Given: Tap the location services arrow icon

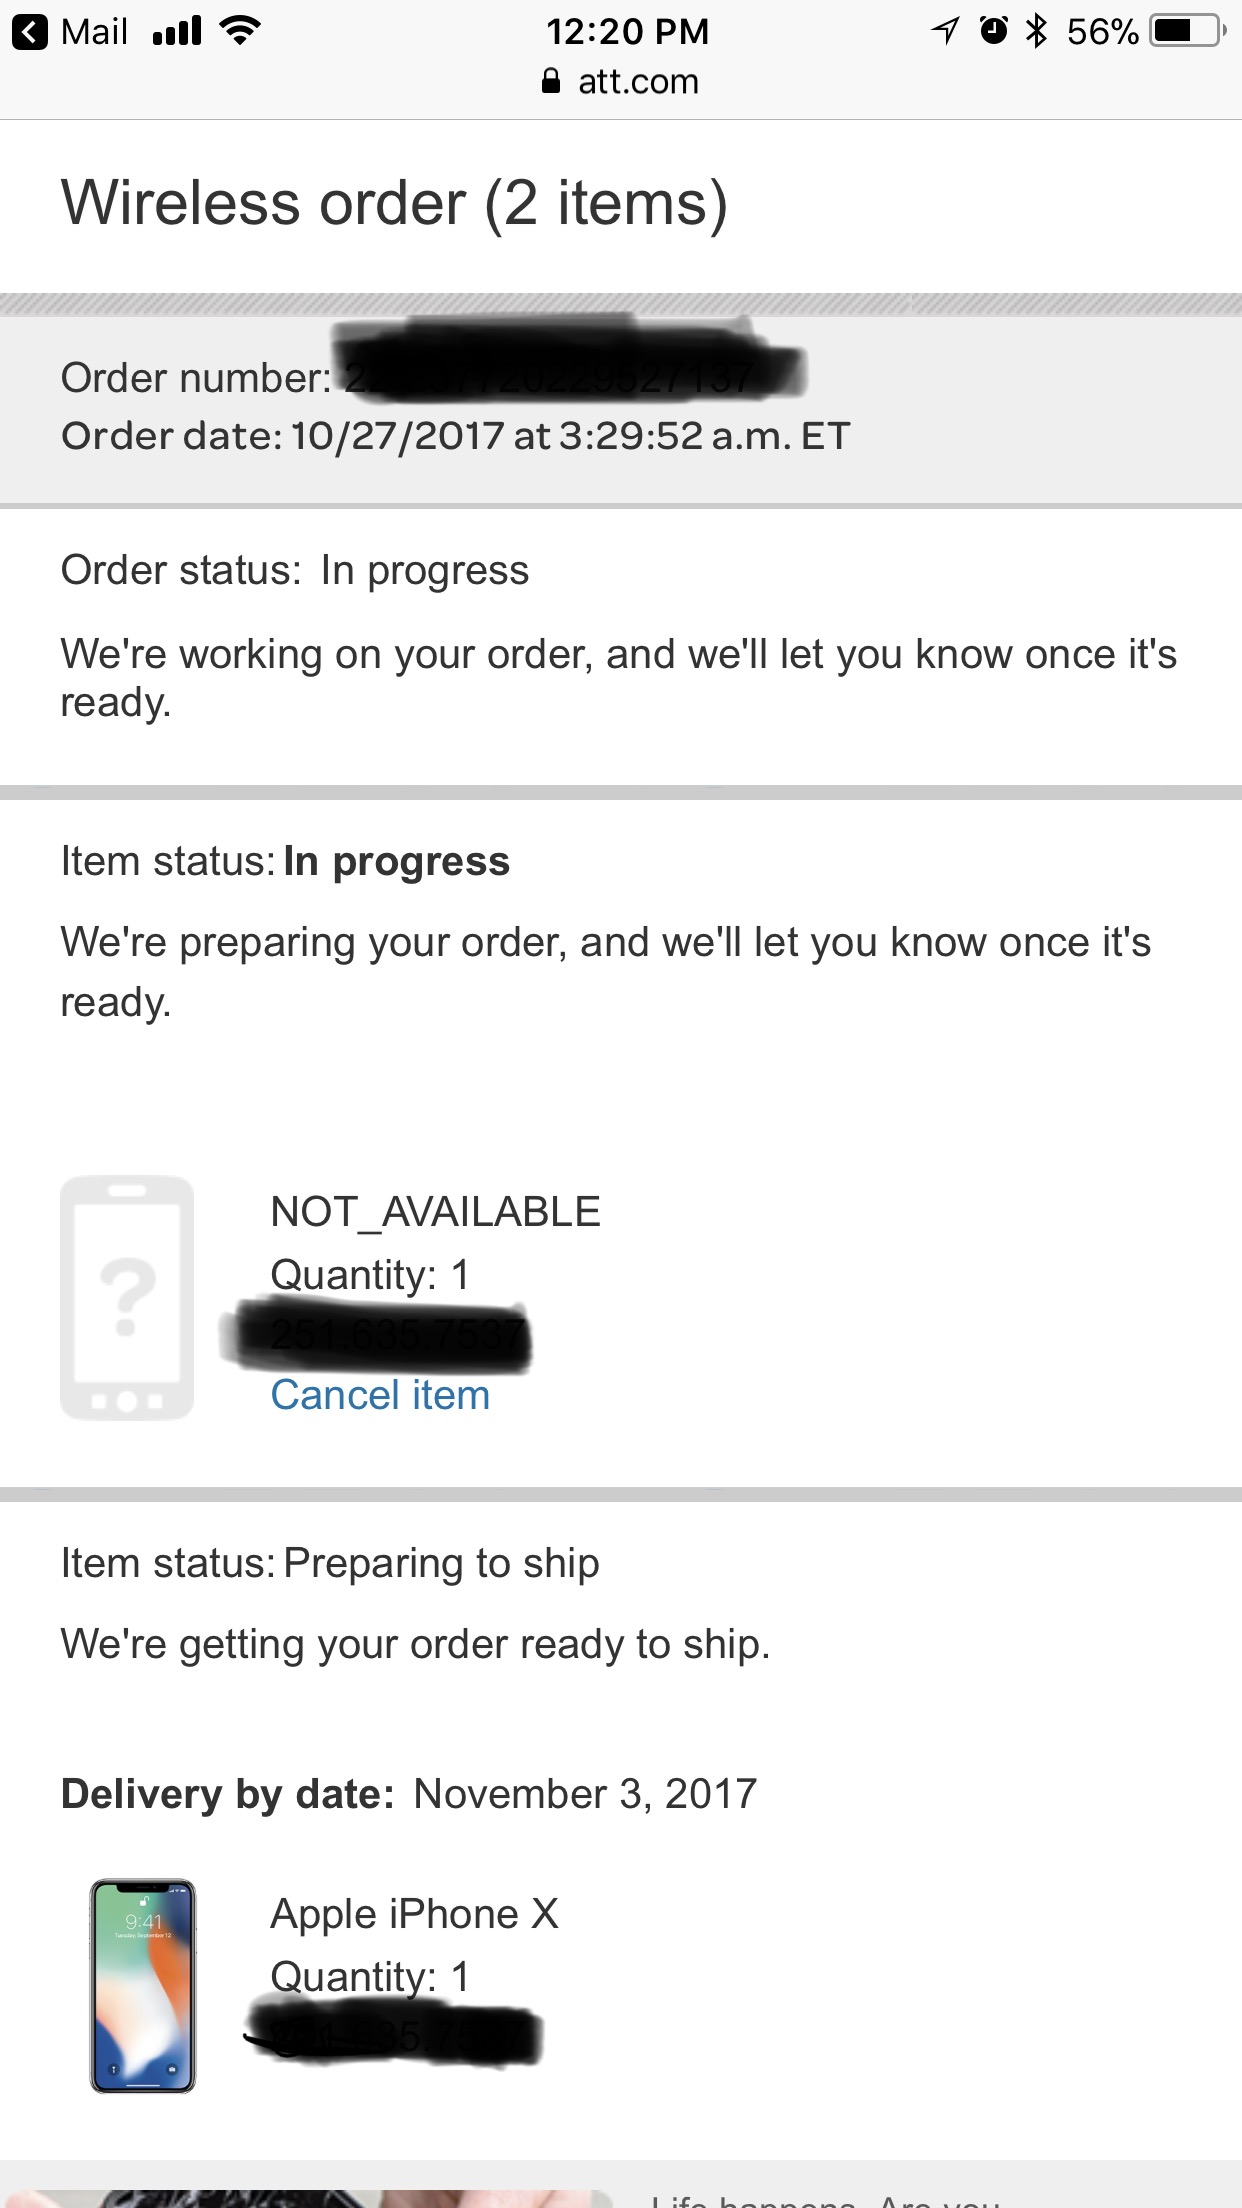Looking at the screenshot, I should (x=944, y=31).
